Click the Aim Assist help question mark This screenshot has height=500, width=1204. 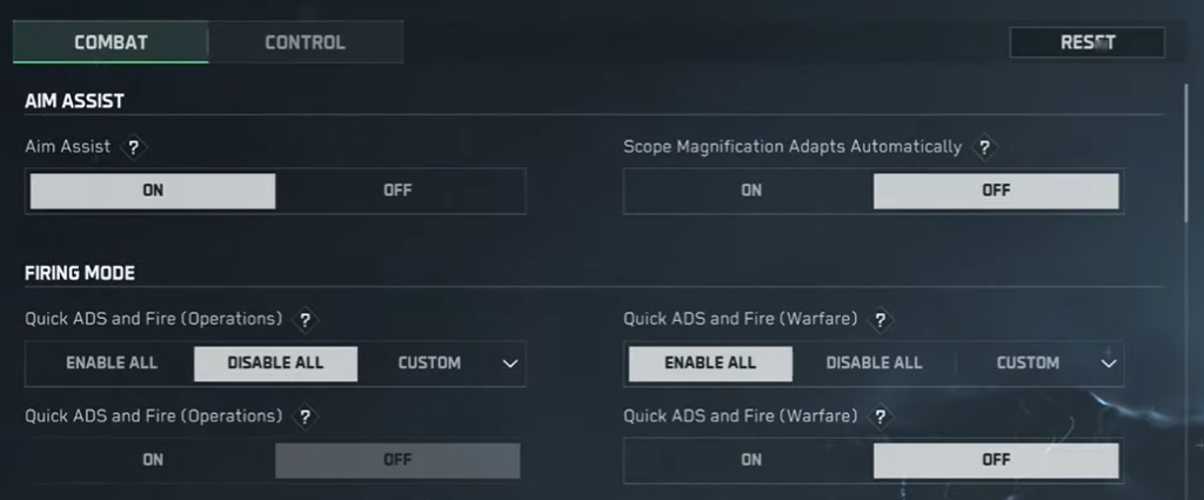pyautogui.click(x=134, y=148)
